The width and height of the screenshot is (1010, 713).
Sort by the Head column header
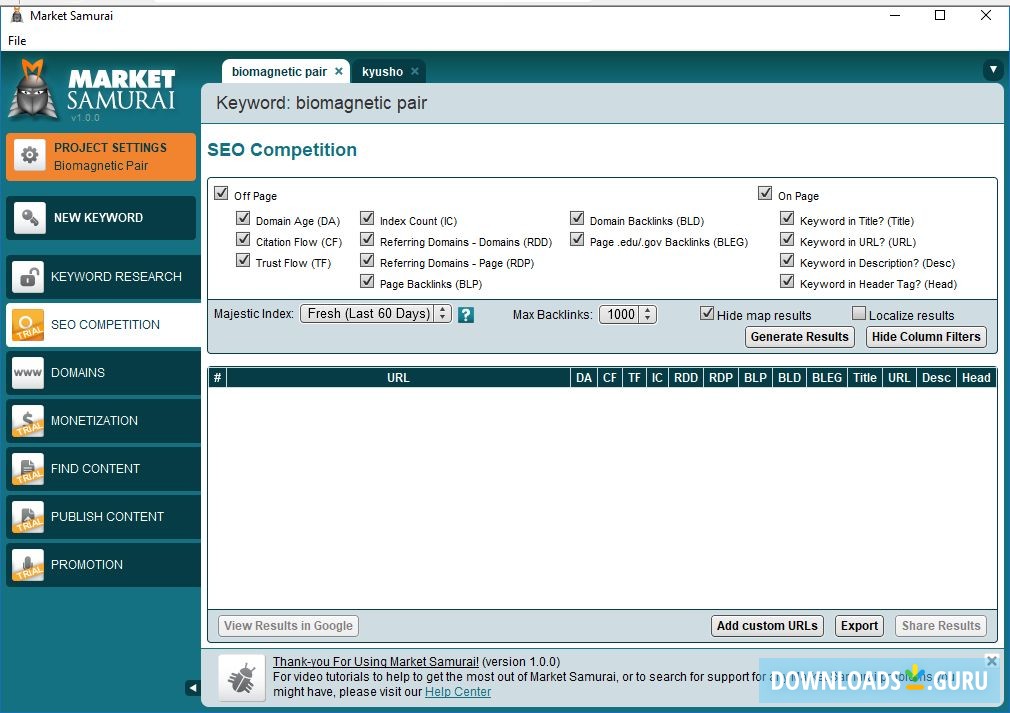[x=976, y=378]
